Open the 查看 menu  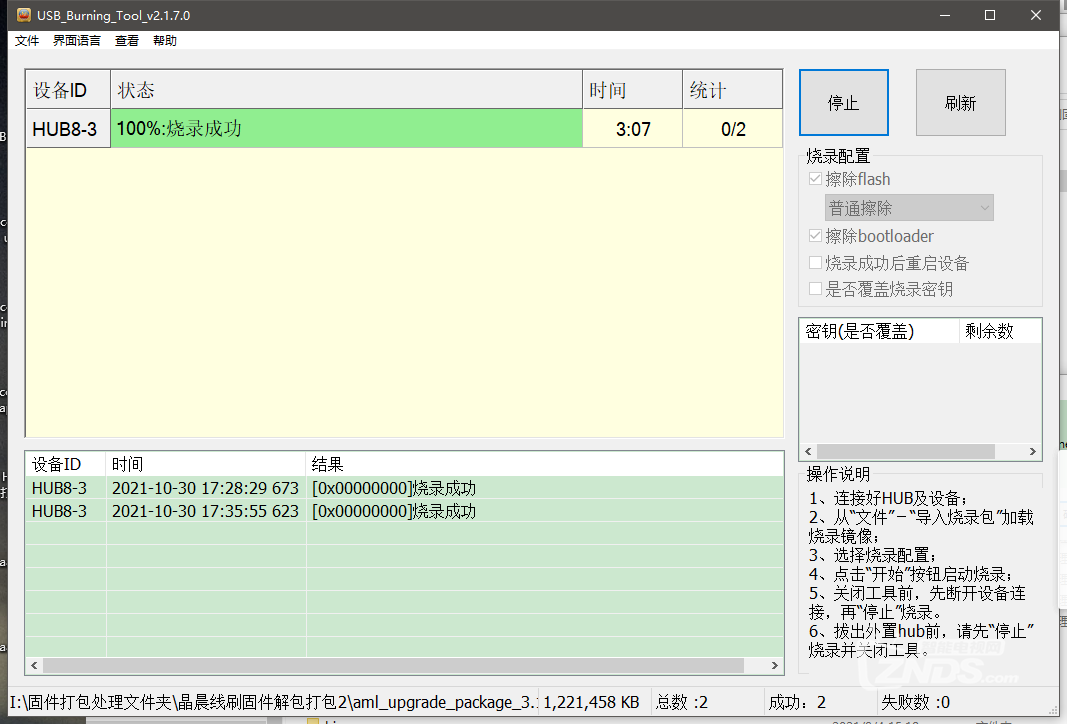pyautogui.click(x=127, y=41)
